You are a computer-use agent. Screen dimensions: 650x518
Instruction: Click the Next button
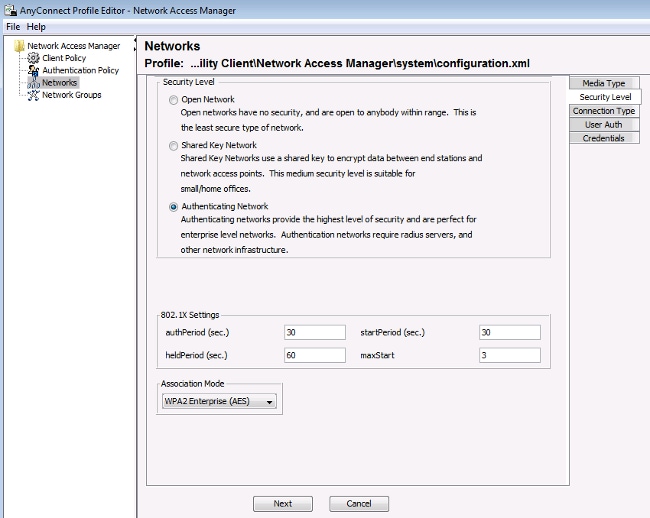[283, 503]
